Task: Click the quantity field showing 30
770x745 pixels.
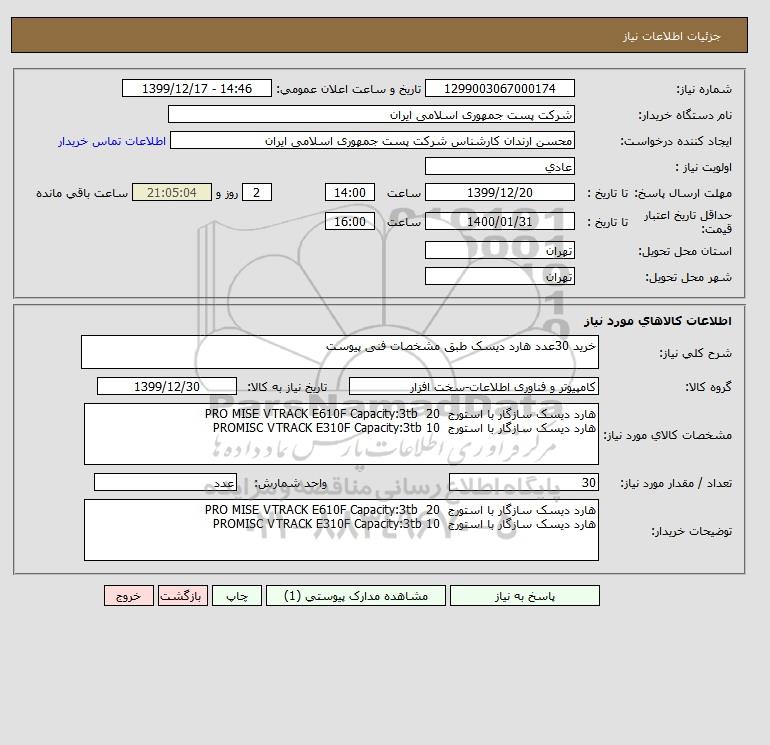Action: 523,482
